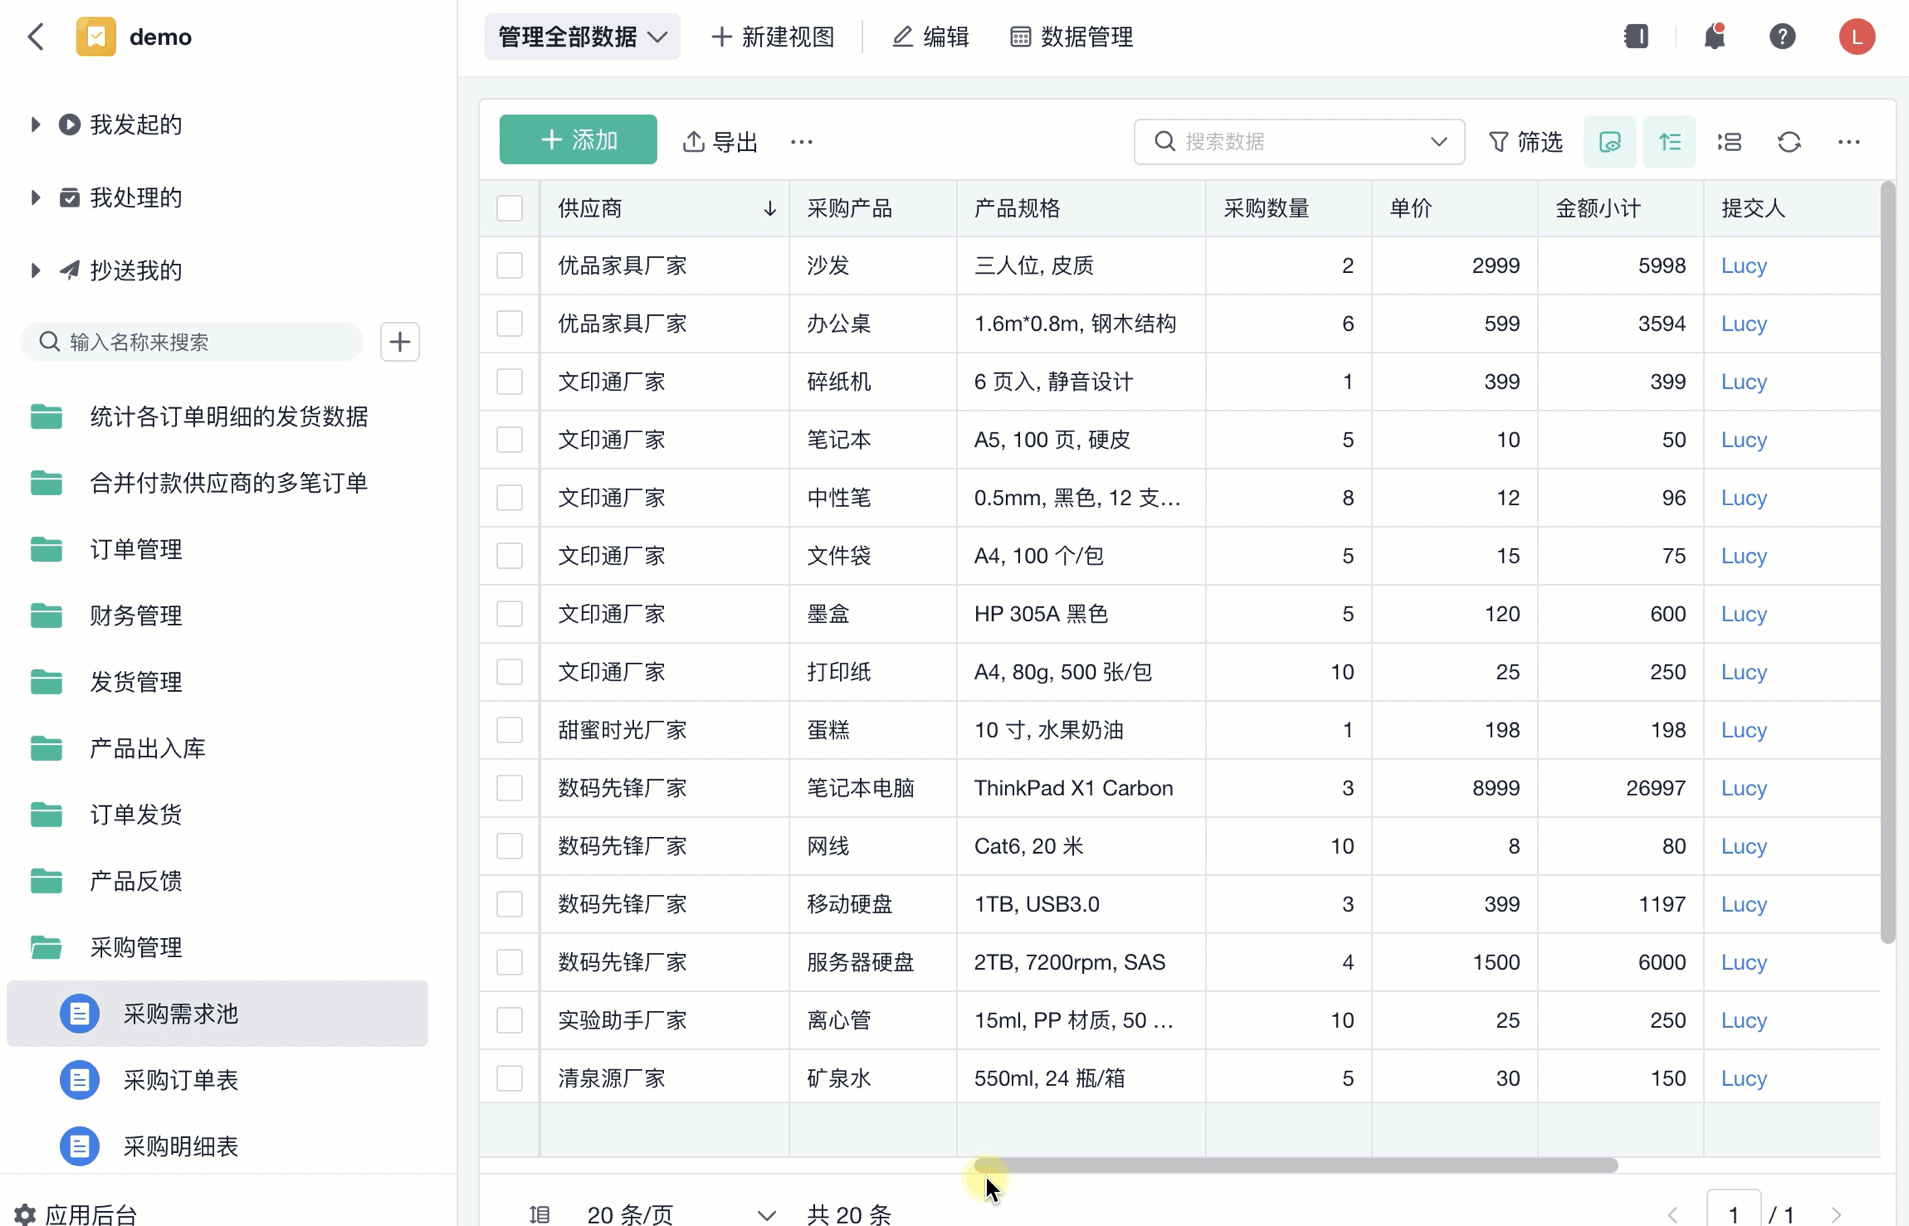Image resolution: width=1909 pixels, height=1226 pixels.
Task: Expand the 我发起的 tree item
Action: (x=35, y=125)
